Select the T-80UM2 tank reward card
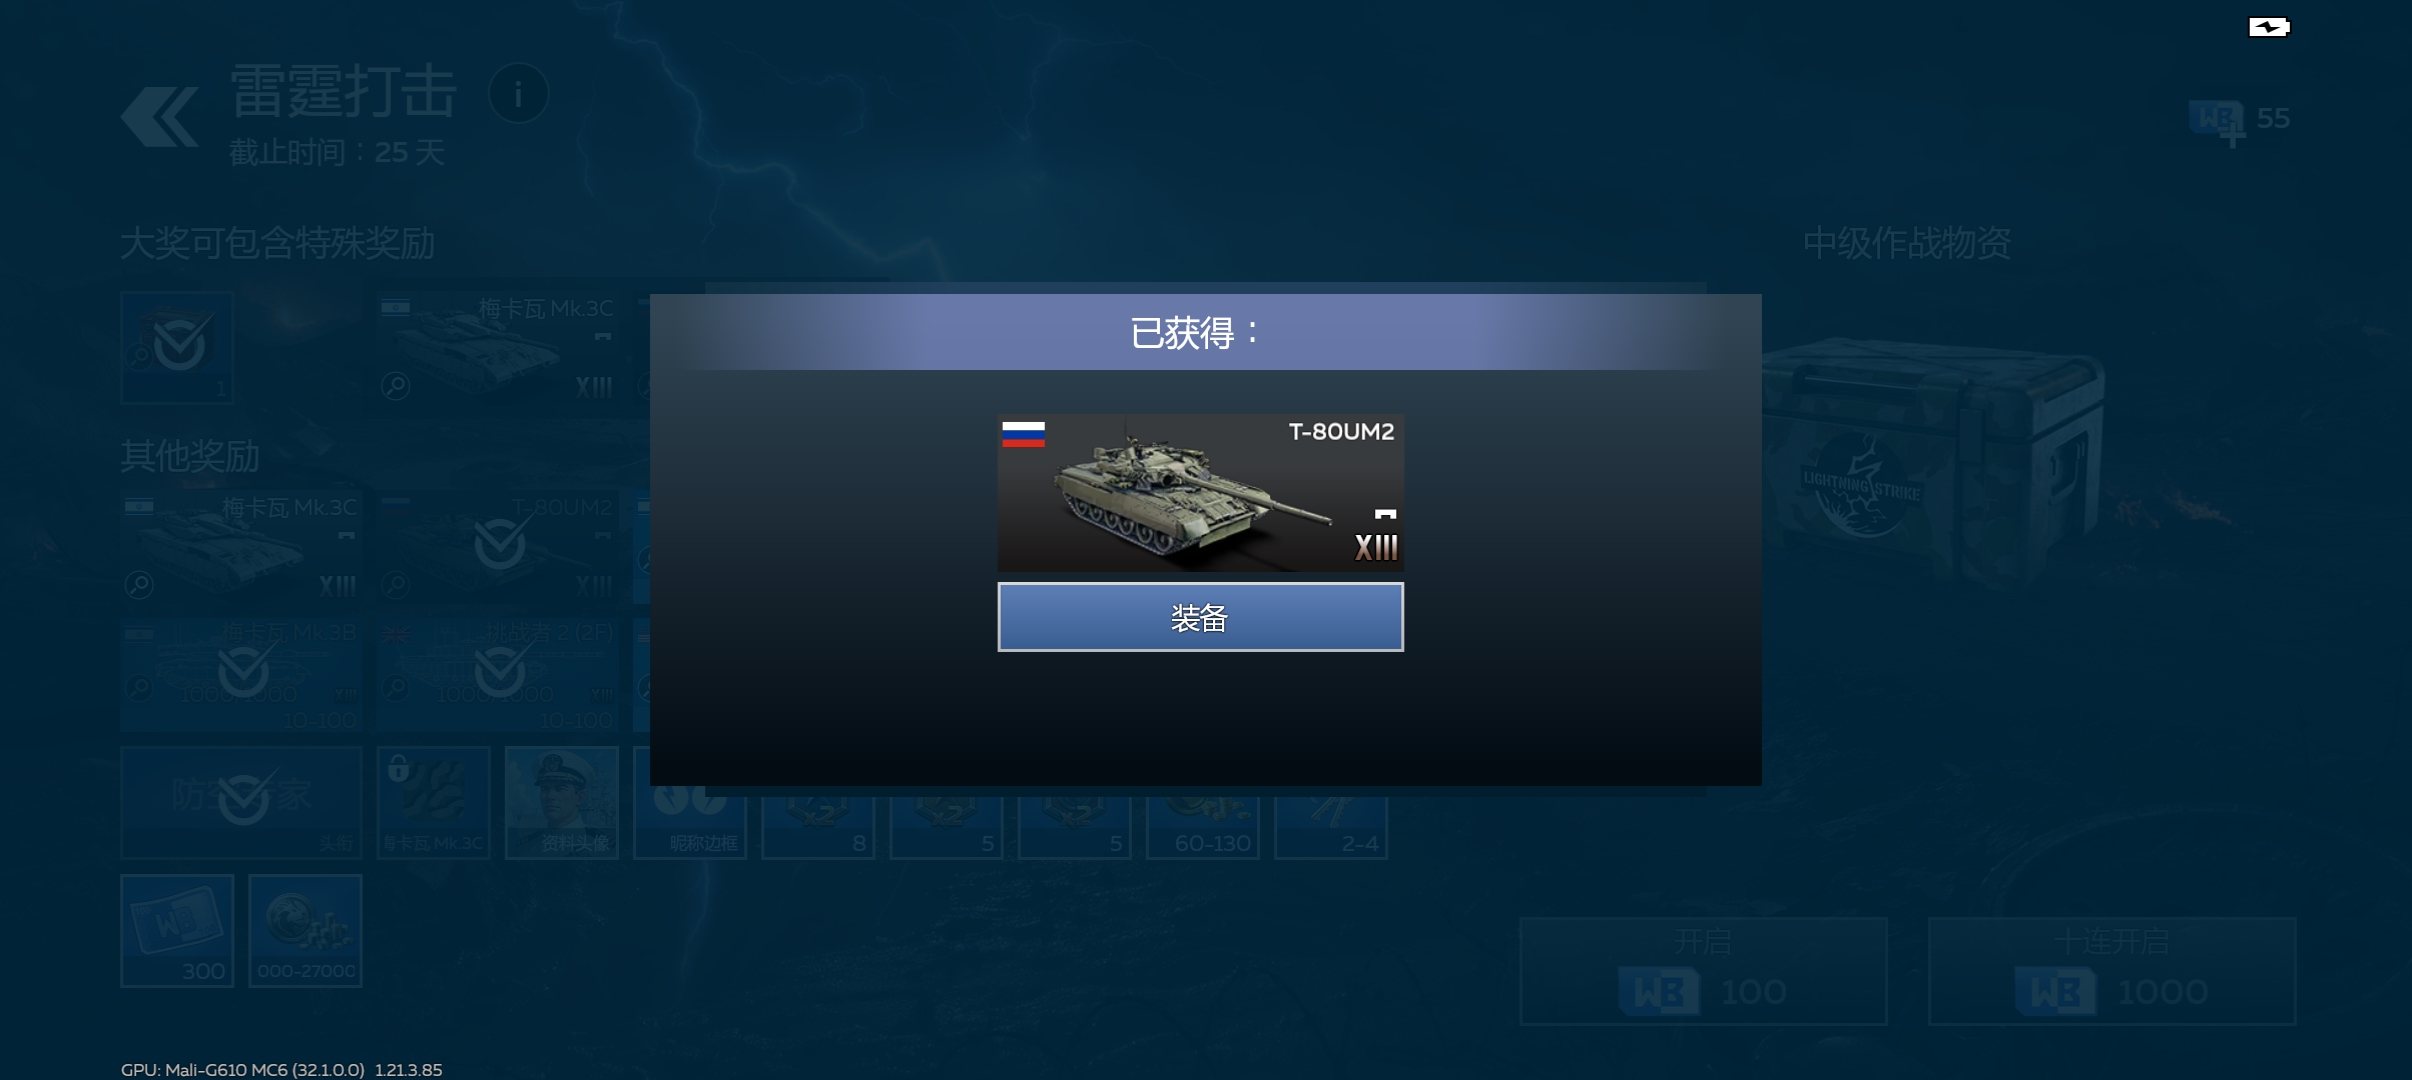This screenshot has height=1080, width=2412. (1200, 493)
